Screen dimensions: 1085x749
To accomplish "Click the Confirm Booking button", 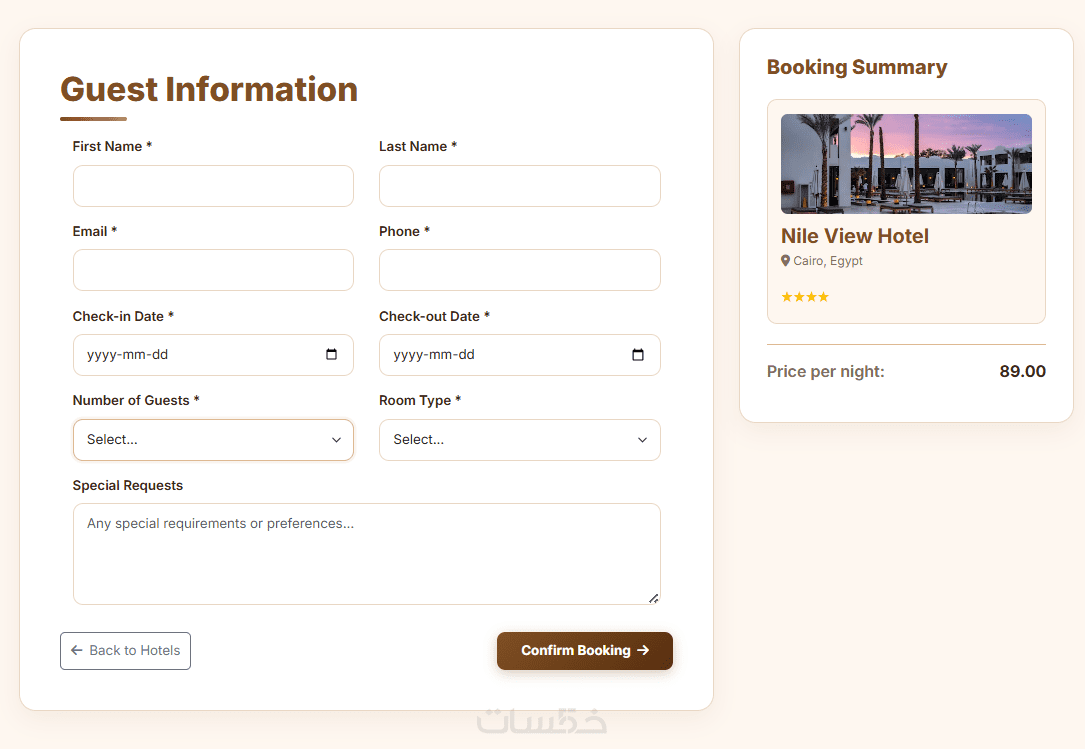I will pyautogui.click(x=584, y=651).
